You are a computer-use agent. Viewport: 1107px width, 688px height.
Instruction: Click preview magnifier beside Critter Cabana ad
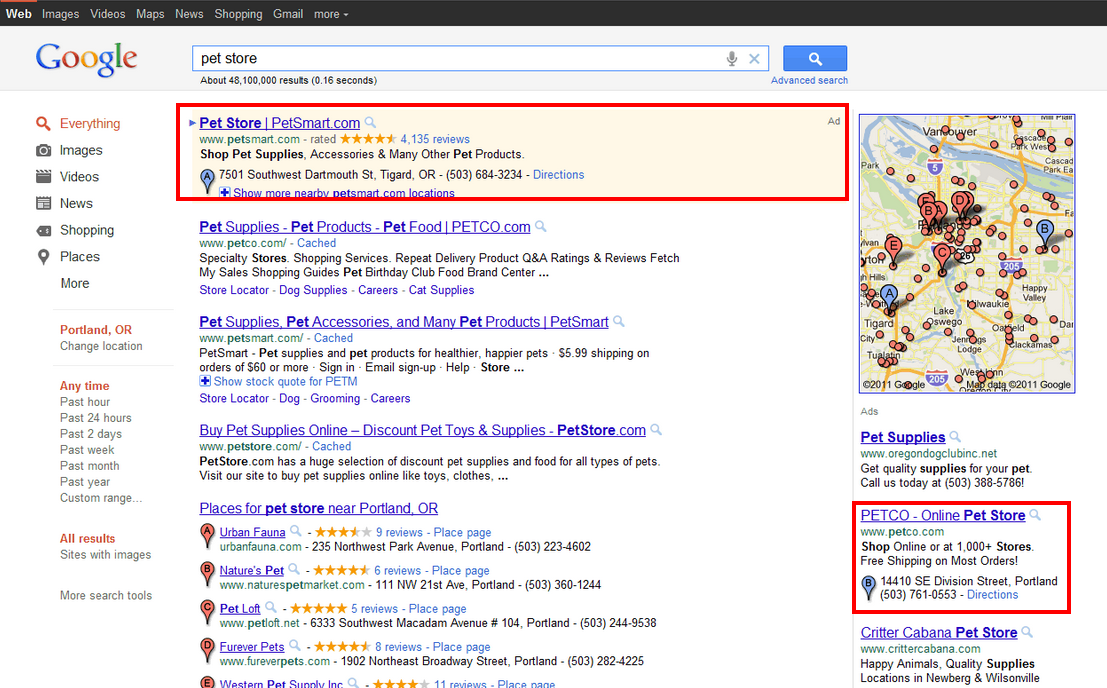[x=1027, y=632]
